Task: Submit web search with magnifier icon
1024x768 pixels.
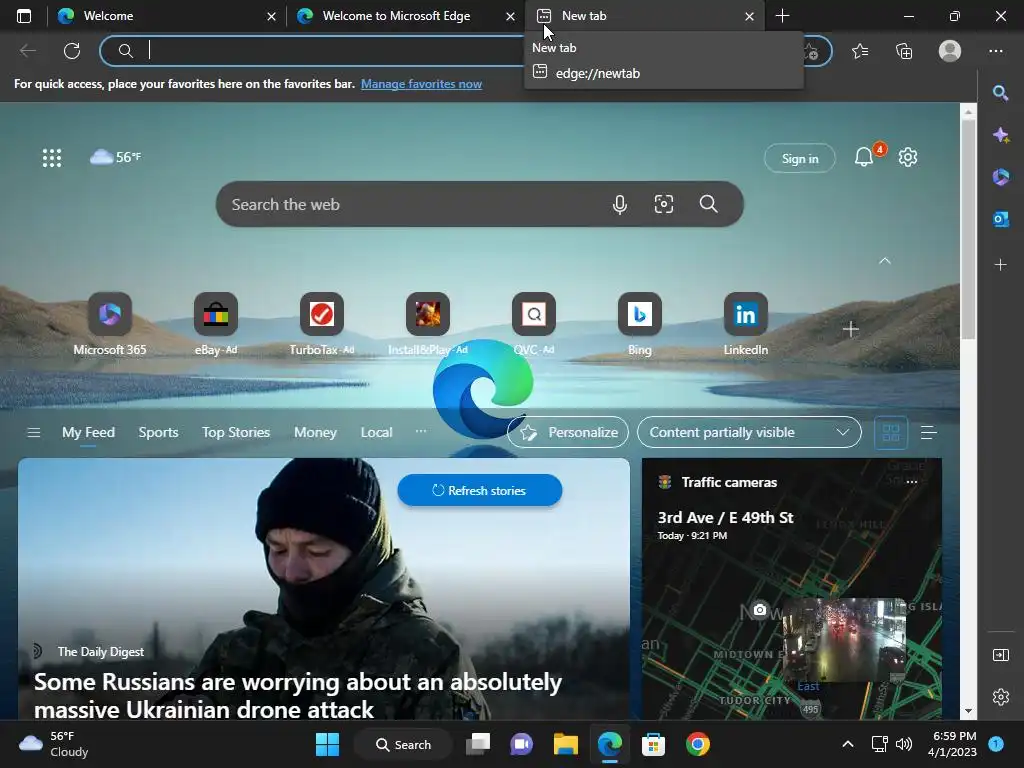Action: pos(709,204)
